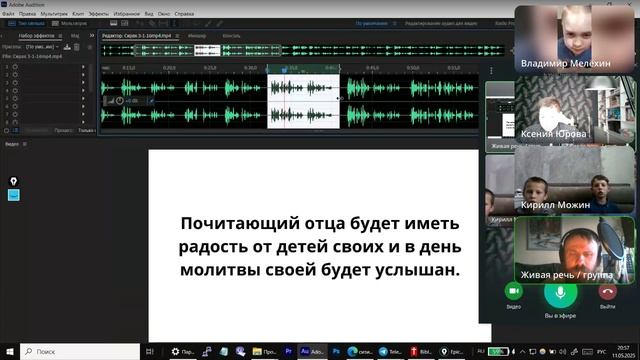Open effect list arrow for slot 3
Screen dimensions: 640x360
click(x=83, y=83)
